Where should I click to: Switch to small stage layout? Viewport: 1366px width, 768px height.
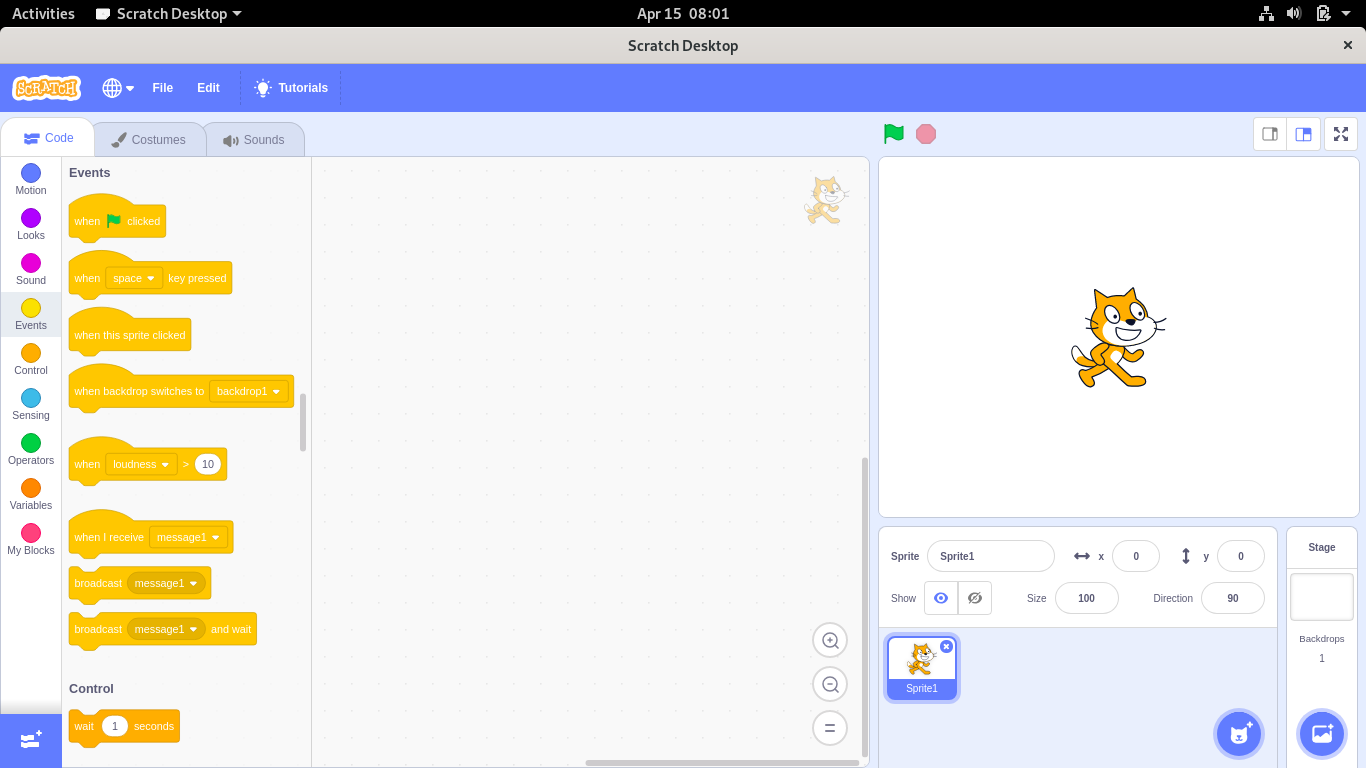click(1270, 134)
